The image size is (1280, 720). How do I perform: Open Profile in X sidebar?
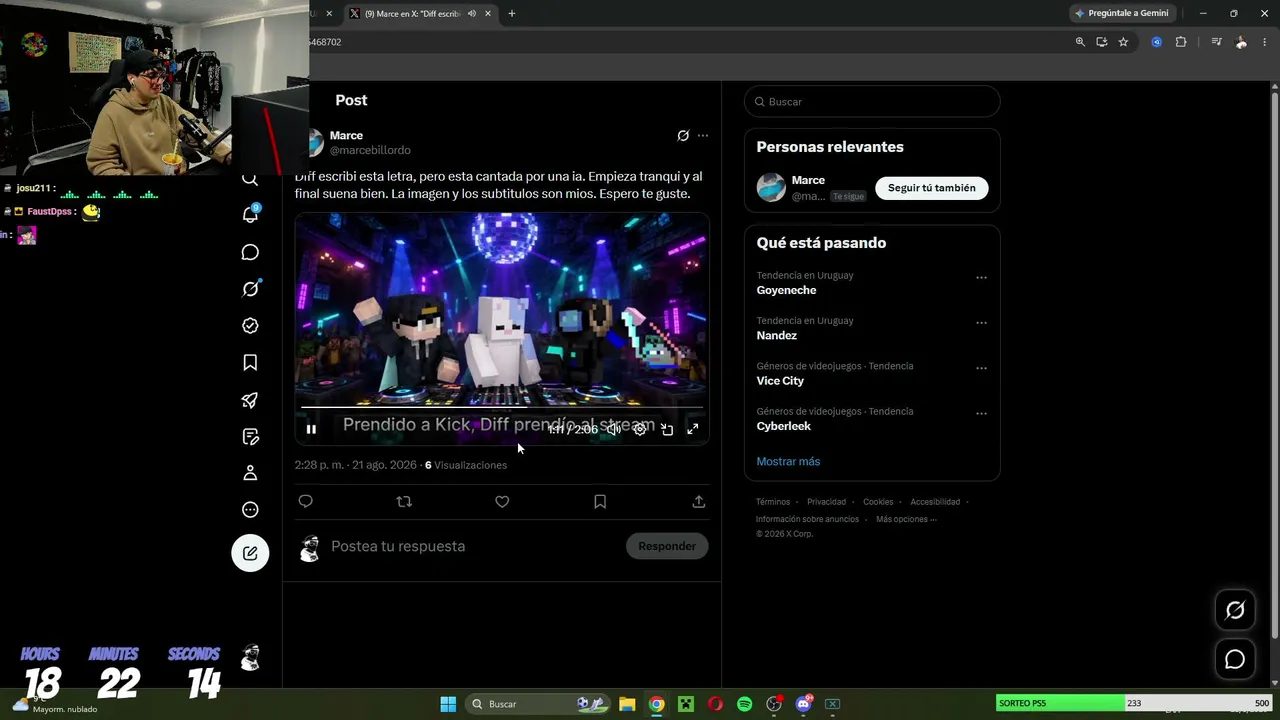coord(250,473)
